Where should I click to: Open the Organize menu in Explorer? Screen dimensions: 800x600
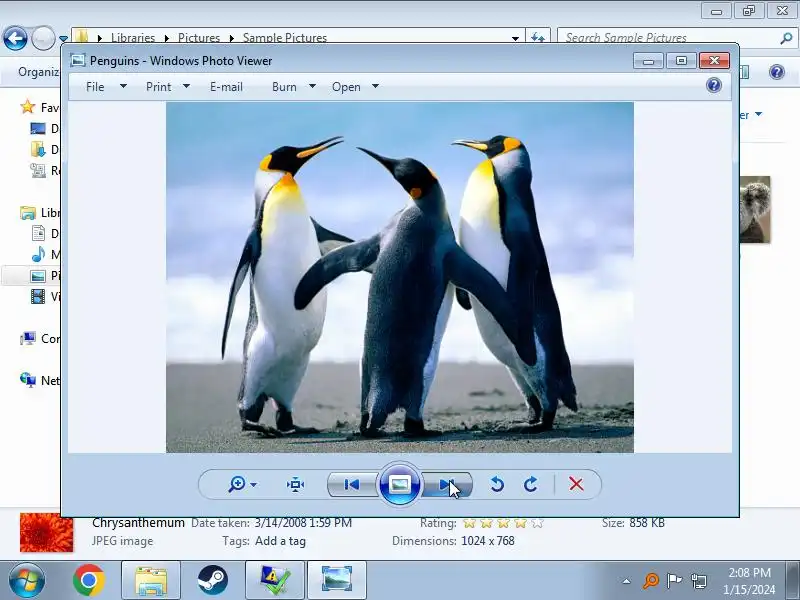click(38, 72)
